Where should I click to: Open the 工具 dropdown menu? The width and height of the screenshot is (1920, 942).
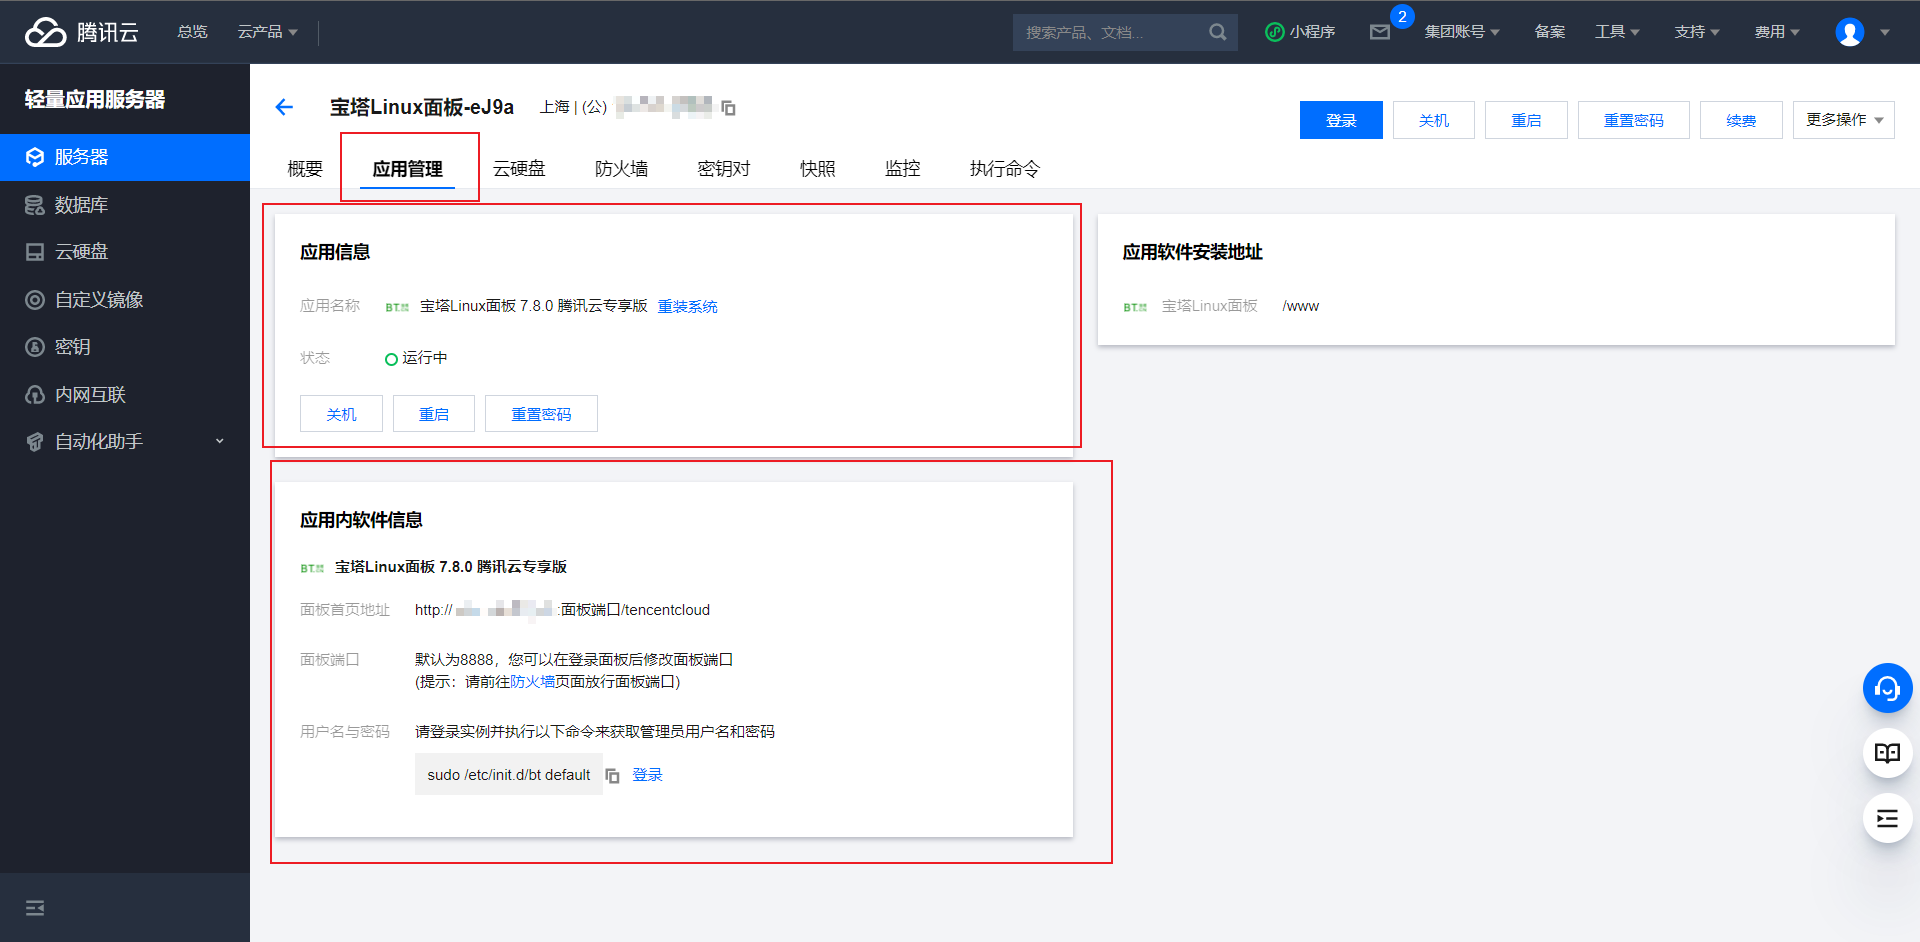click(x=1617, y=32)
